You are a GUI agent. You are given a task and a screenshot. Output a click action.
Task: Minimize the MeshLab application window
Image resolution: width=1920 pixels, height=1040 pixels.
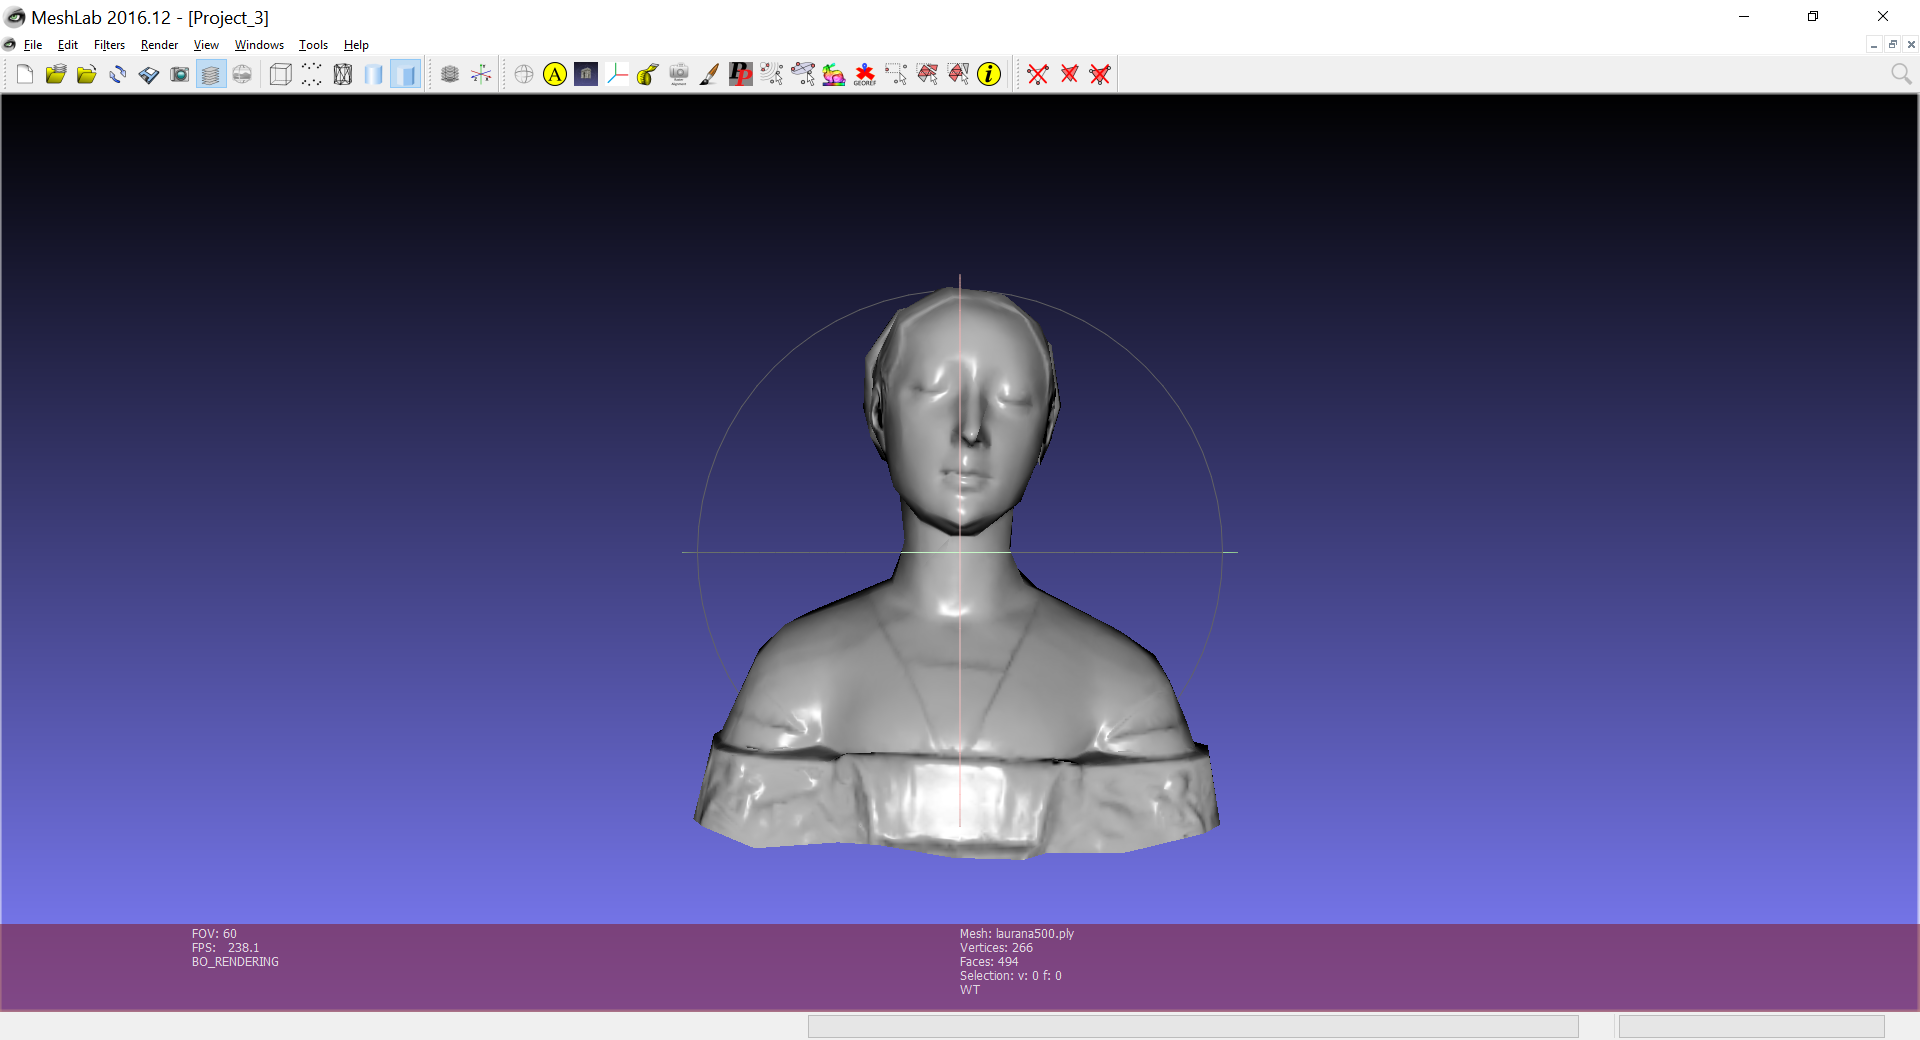click(1744, 16)
